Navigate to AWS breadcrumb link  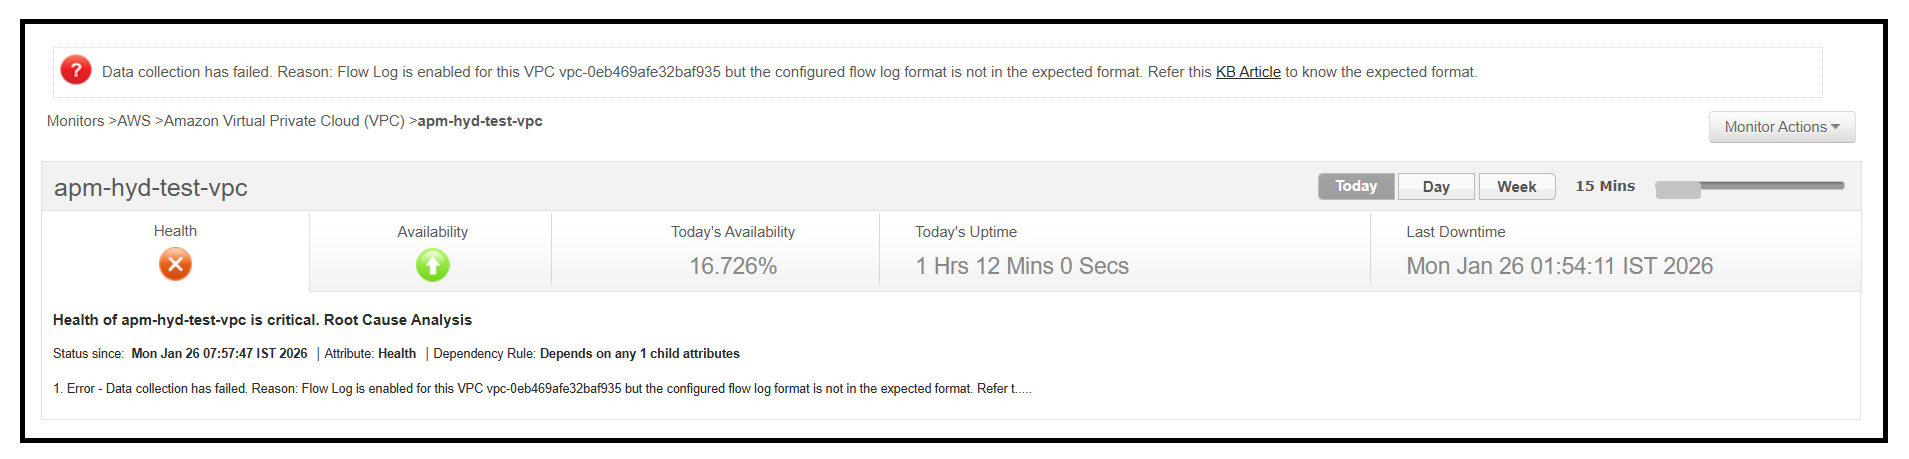[134, 121]
